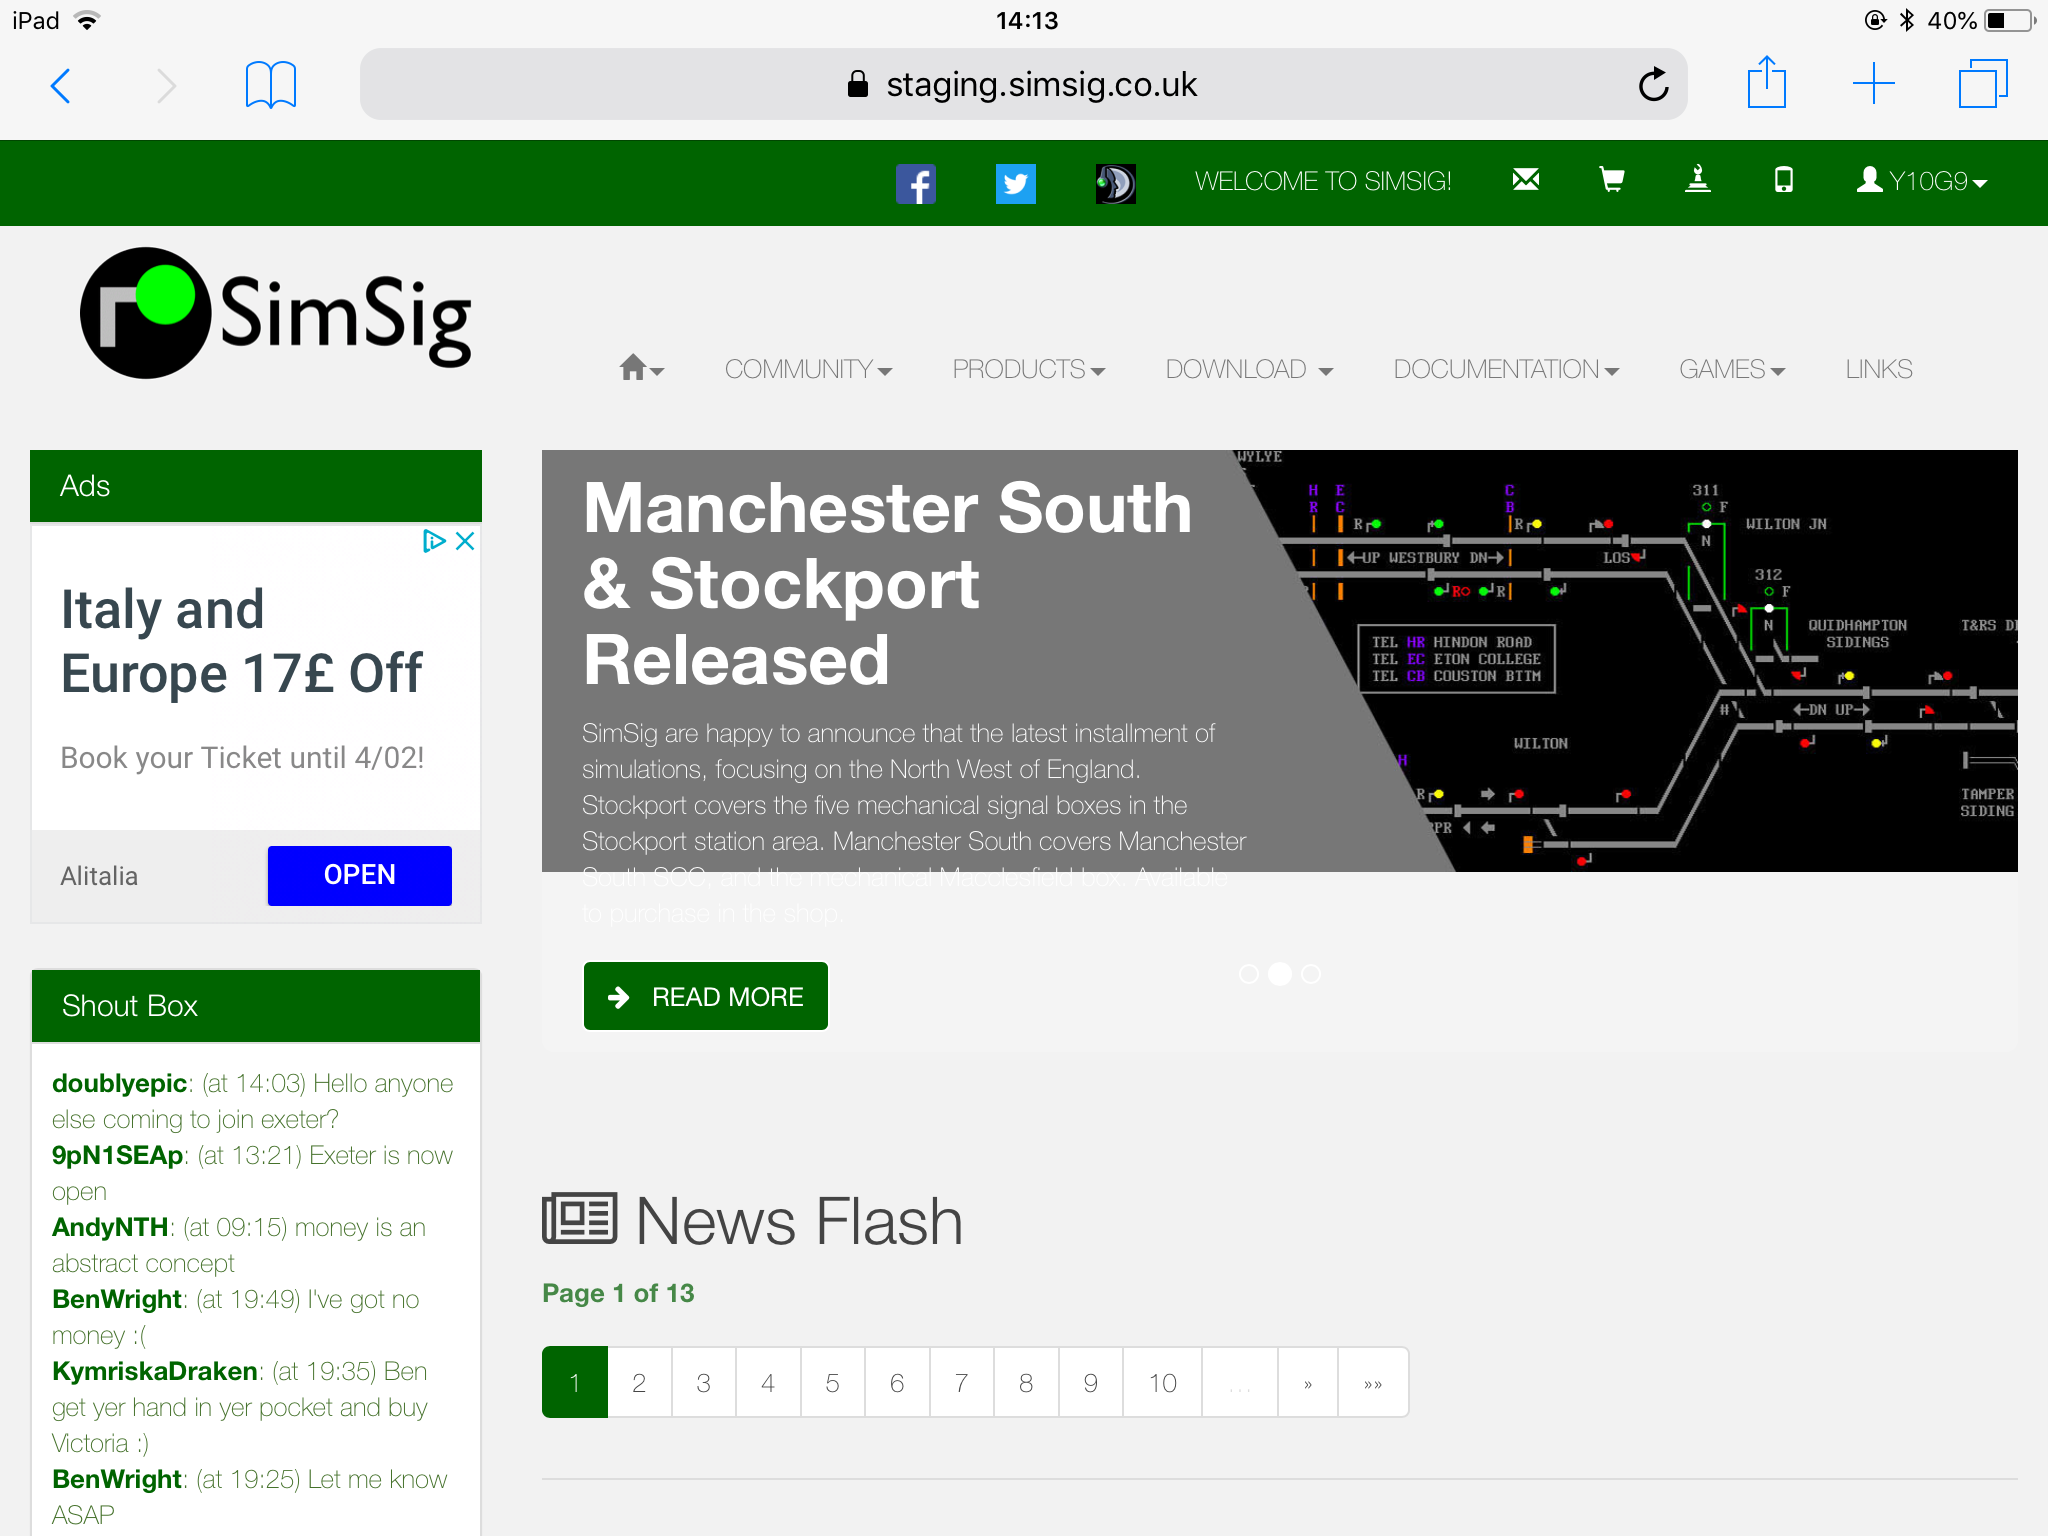Open the COMMUNITY menu

pos(808,369)
